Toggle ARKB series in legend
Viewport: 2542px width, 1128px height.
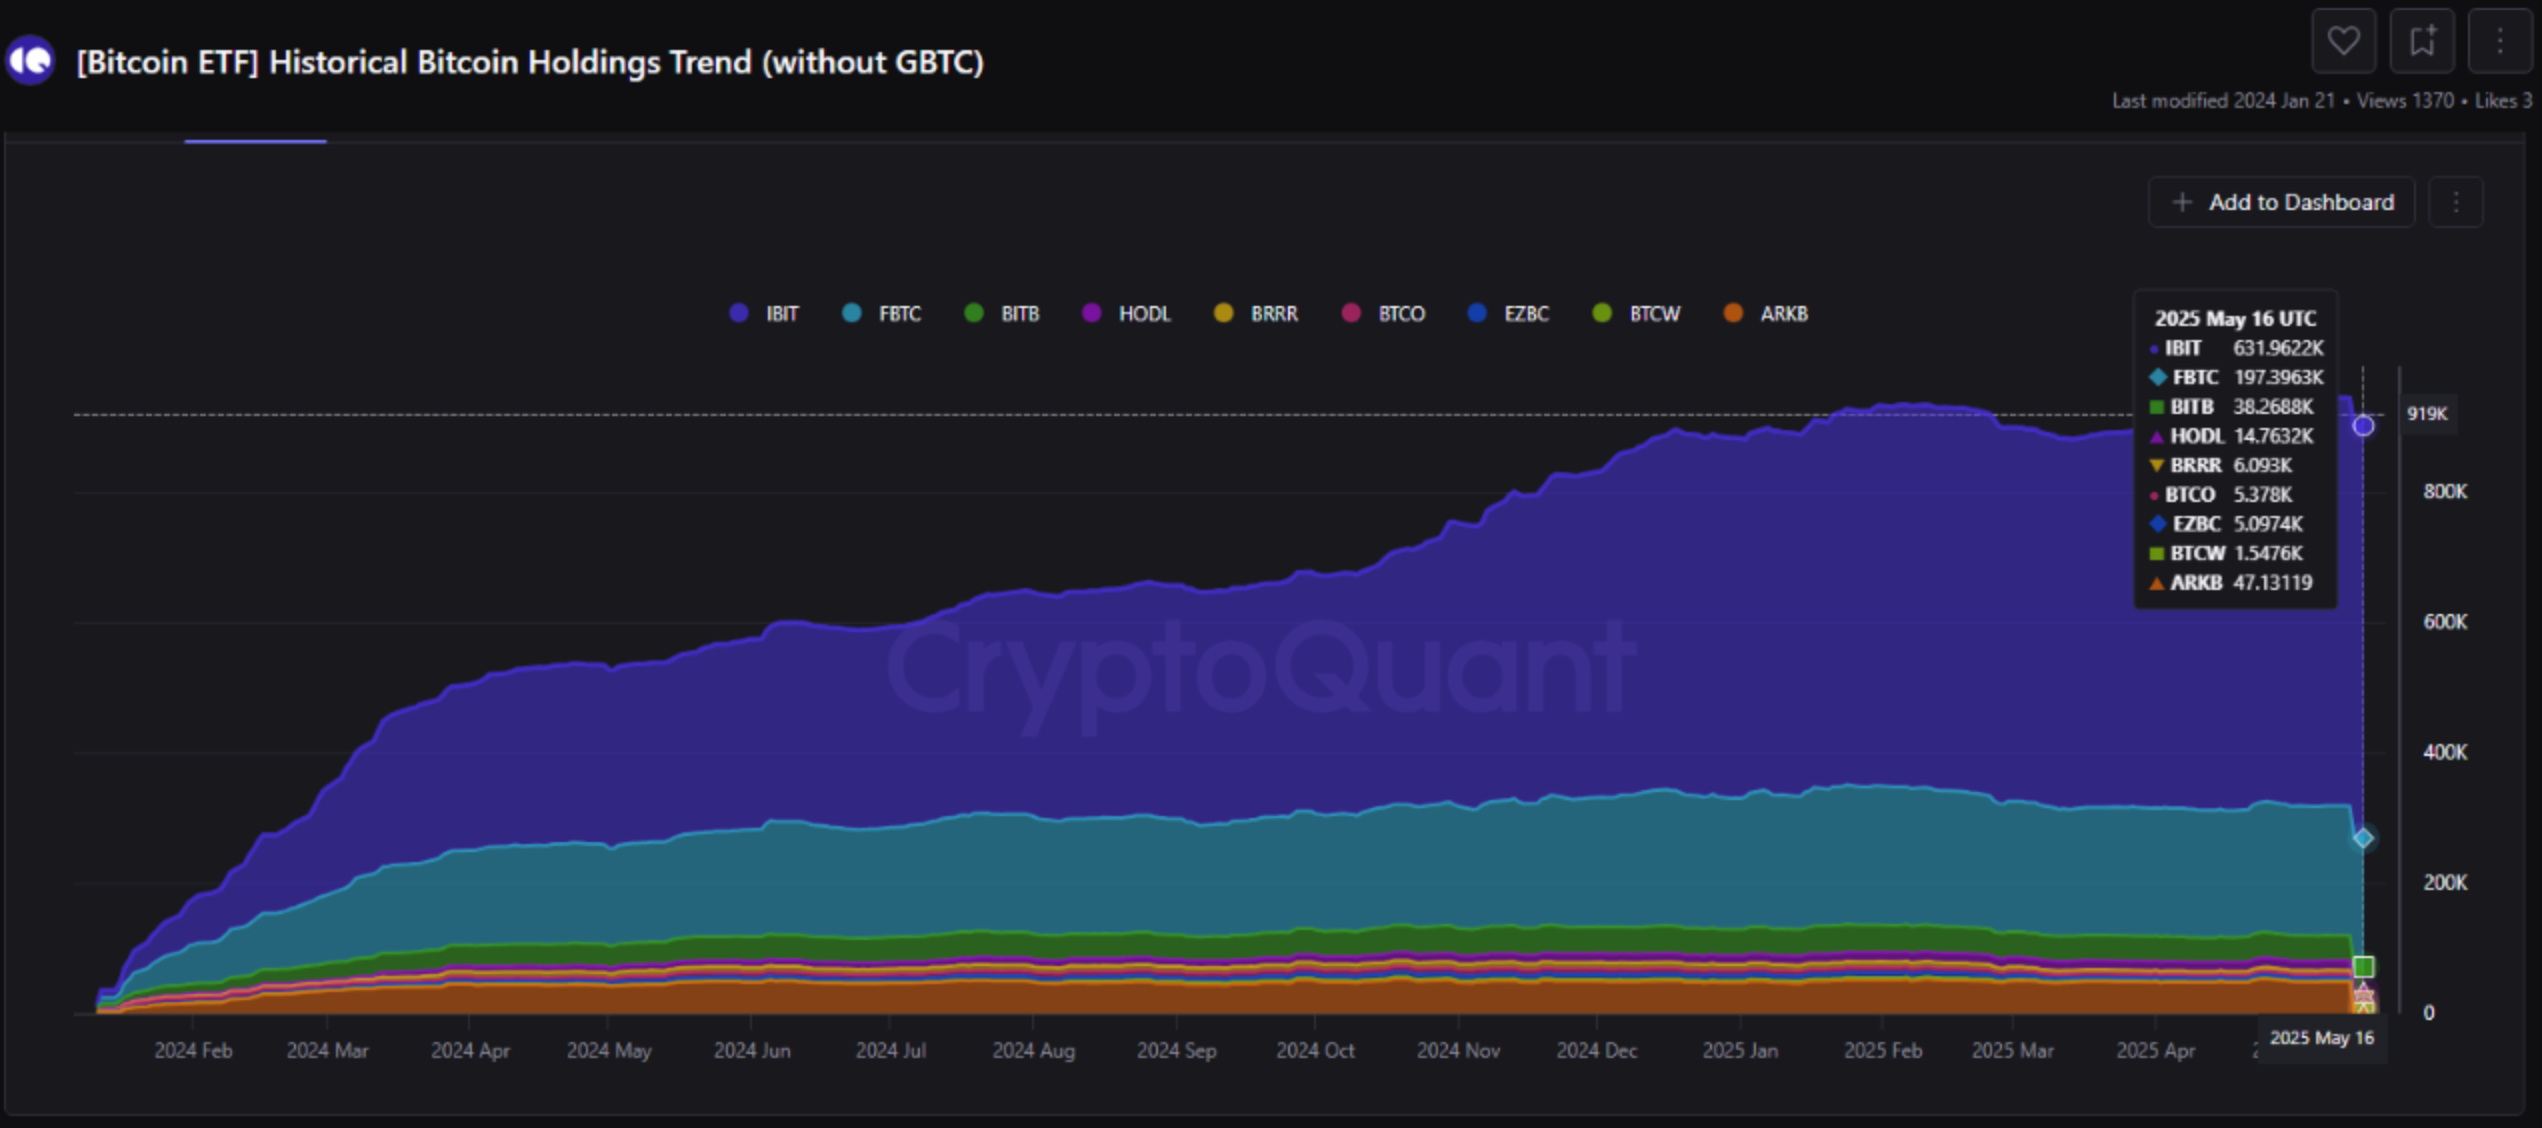1766,313
